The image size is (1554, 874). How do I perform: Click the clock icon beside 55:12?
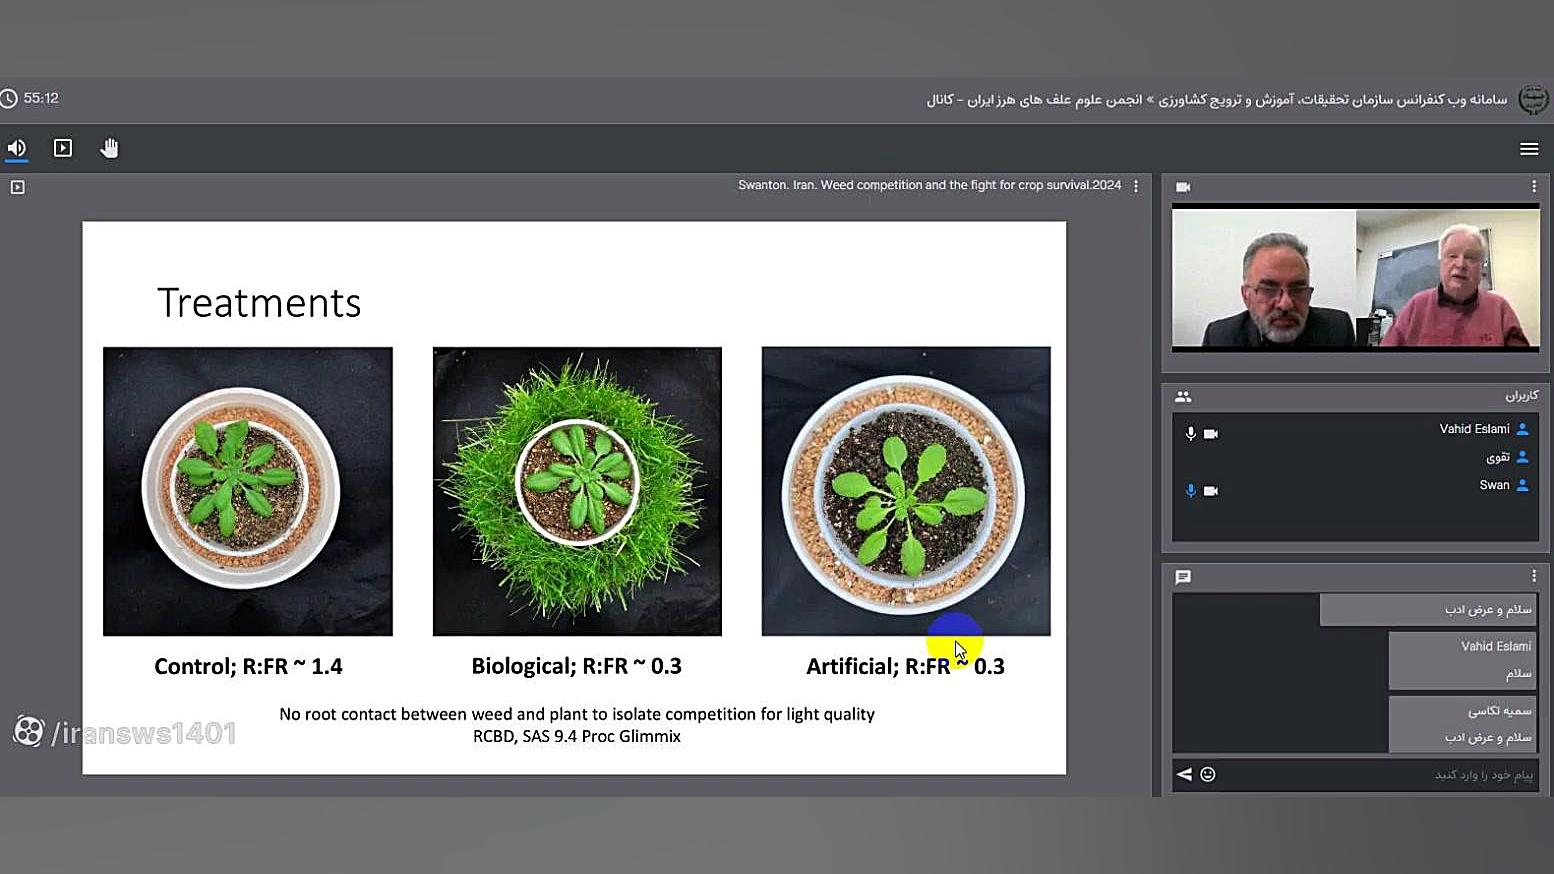tap(9, 98)
